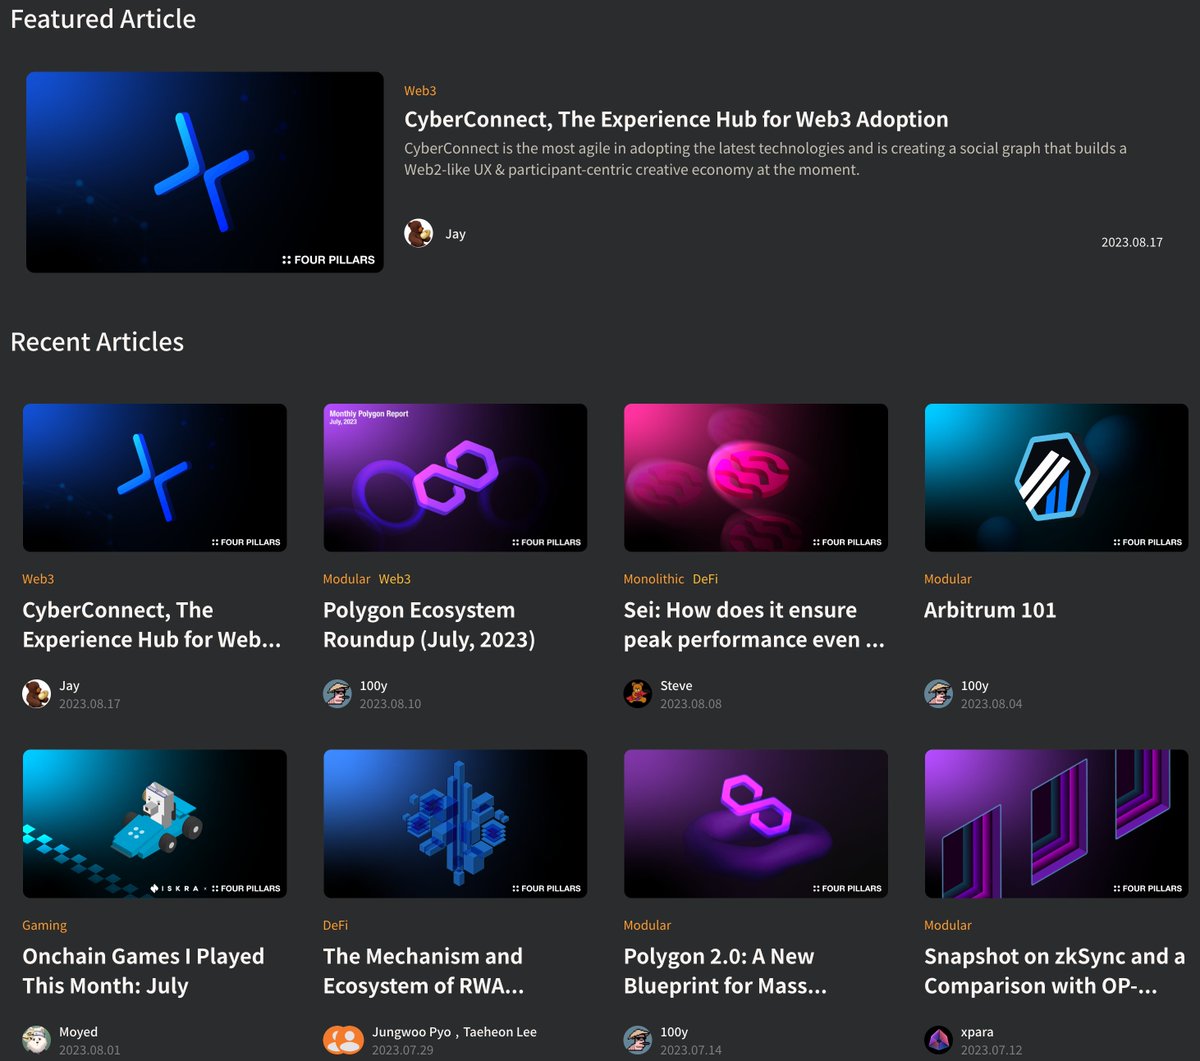Click Jay's author avatar on featured article

(418, 233)
